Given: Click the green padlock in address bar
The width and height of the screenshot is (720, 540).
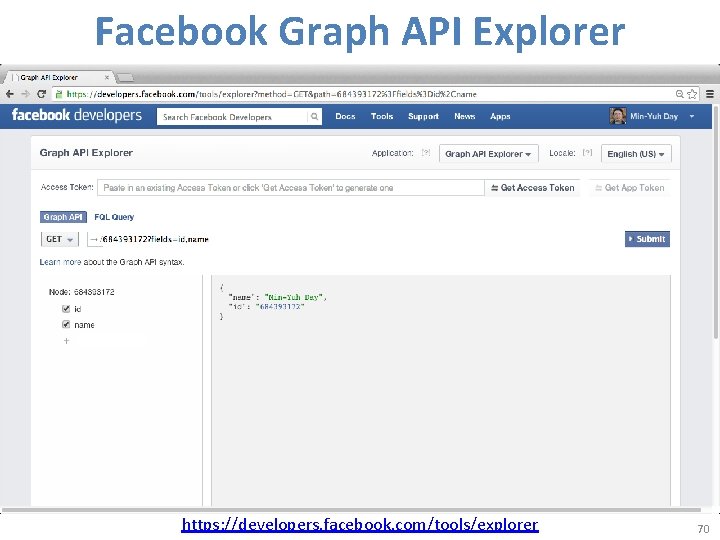Looking at the screenshot, I should (58, 94).
